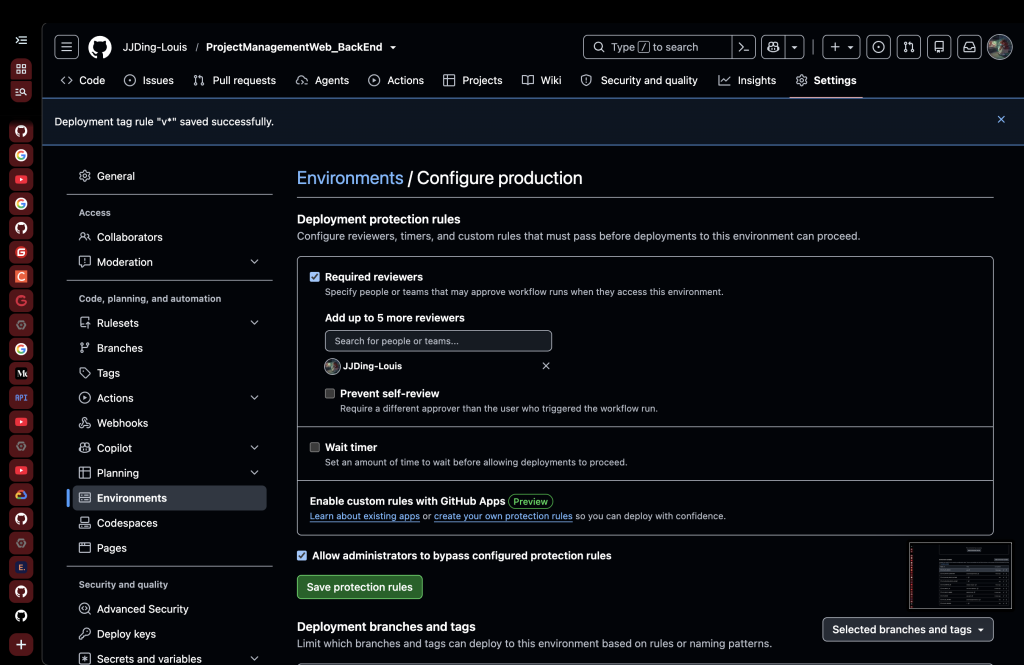Open create your own protection rules link

503,516
